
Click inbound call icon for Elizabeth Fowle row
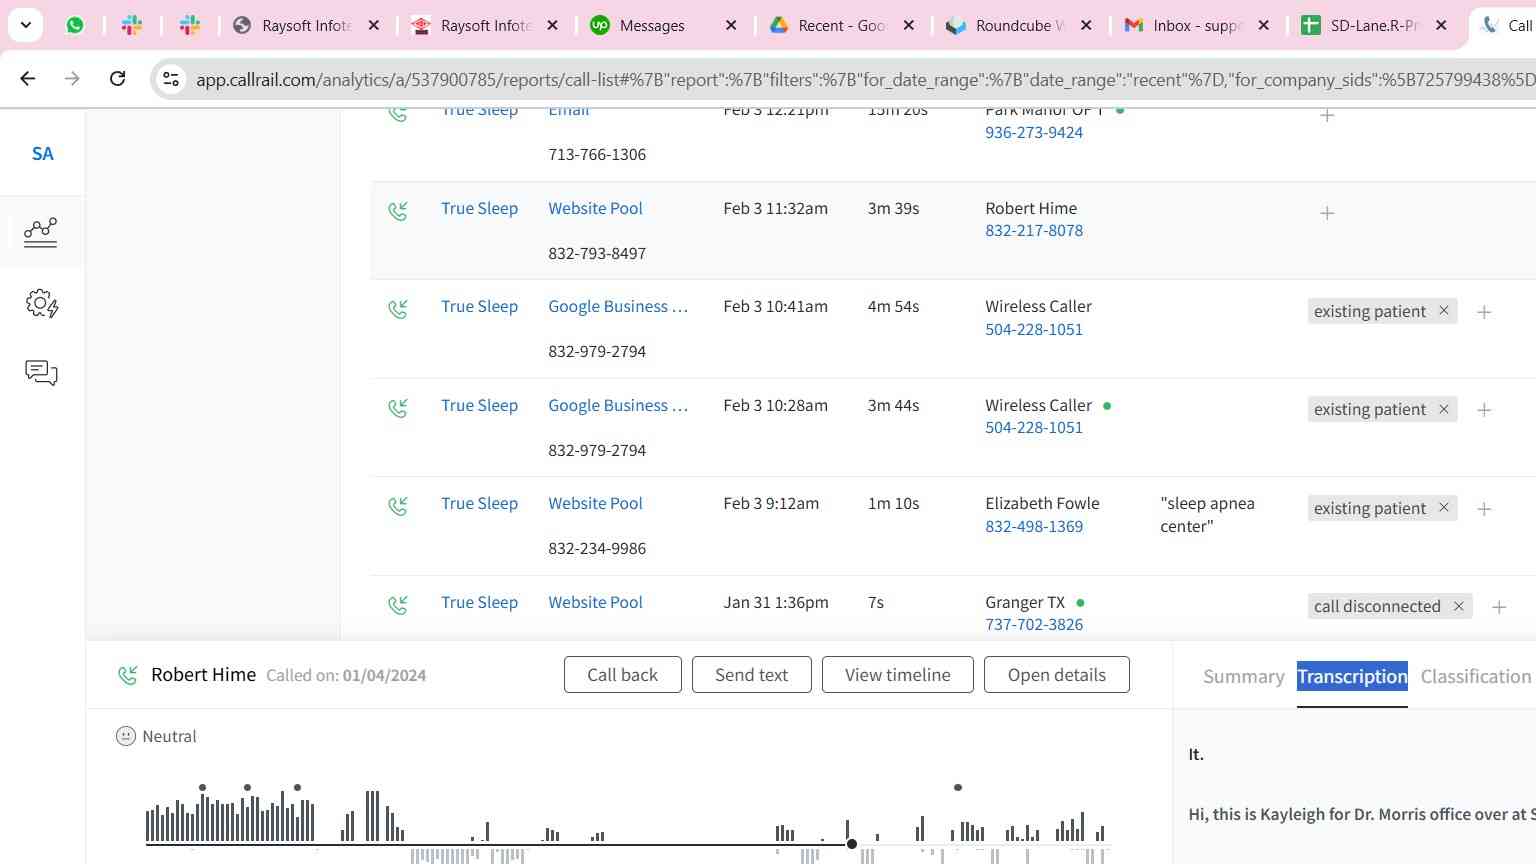(x=398, y=506)
